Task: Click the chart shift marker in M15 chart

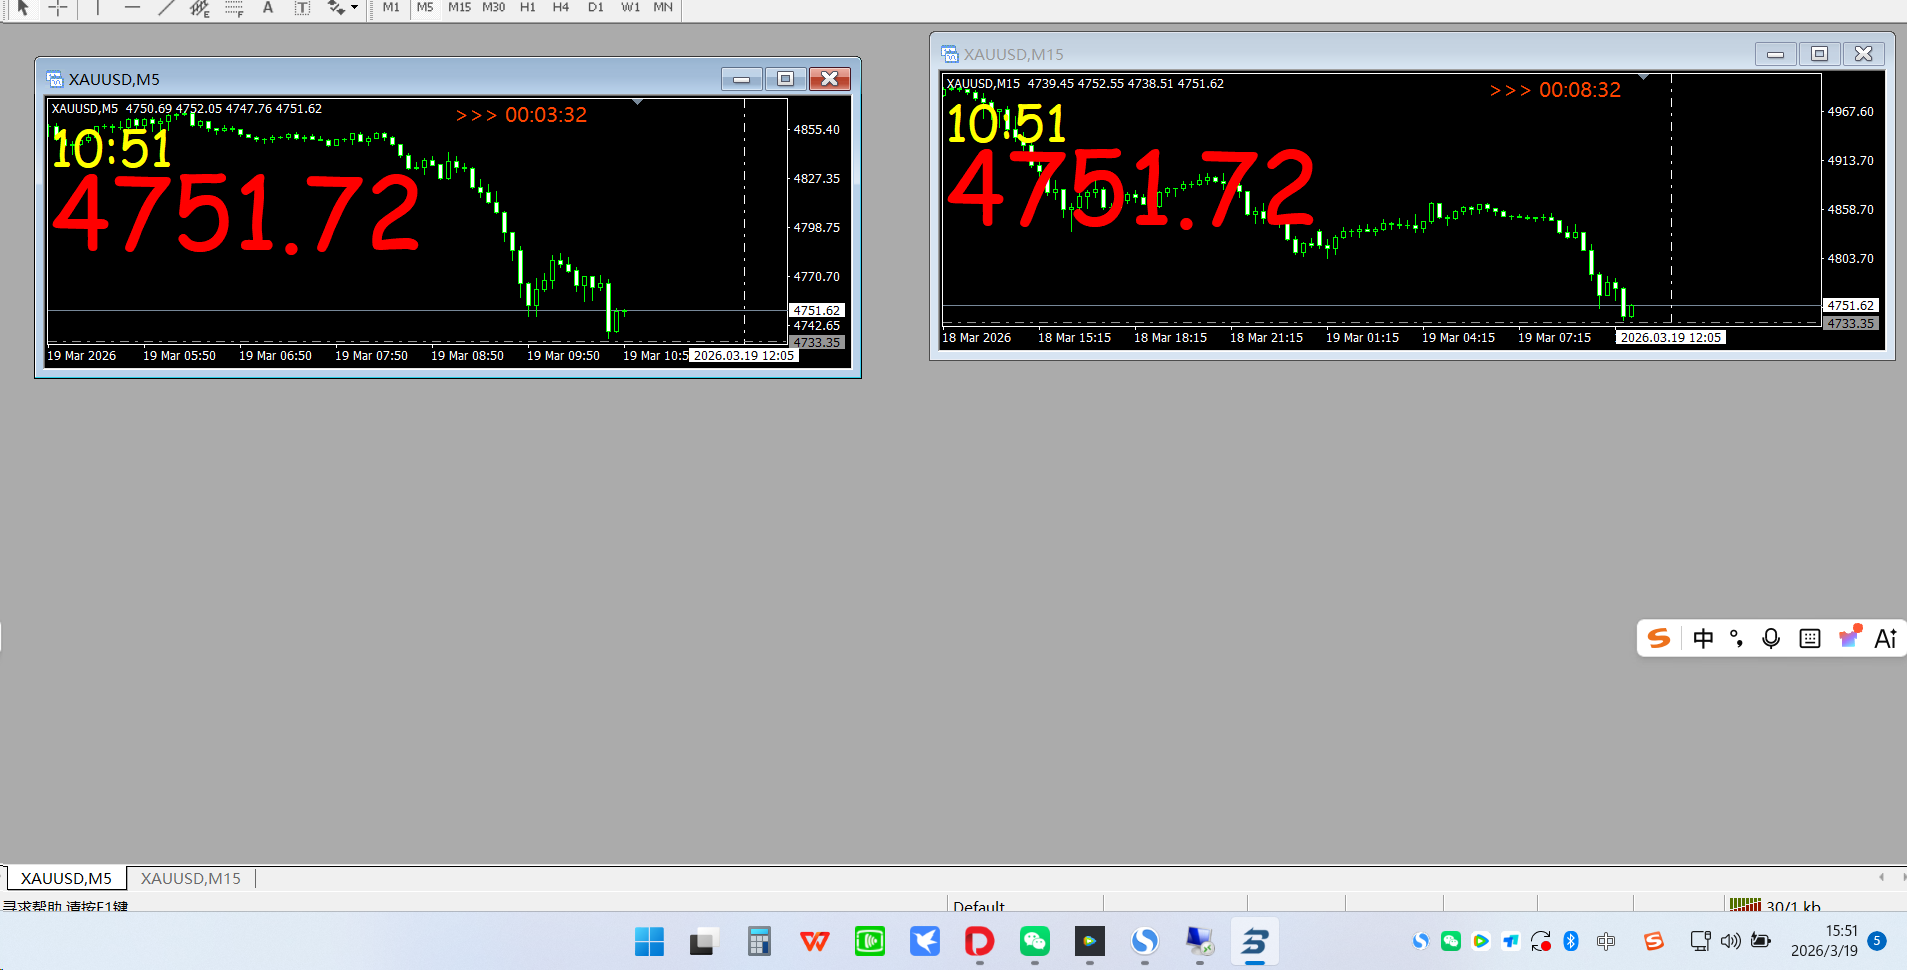Action: 1643,77
